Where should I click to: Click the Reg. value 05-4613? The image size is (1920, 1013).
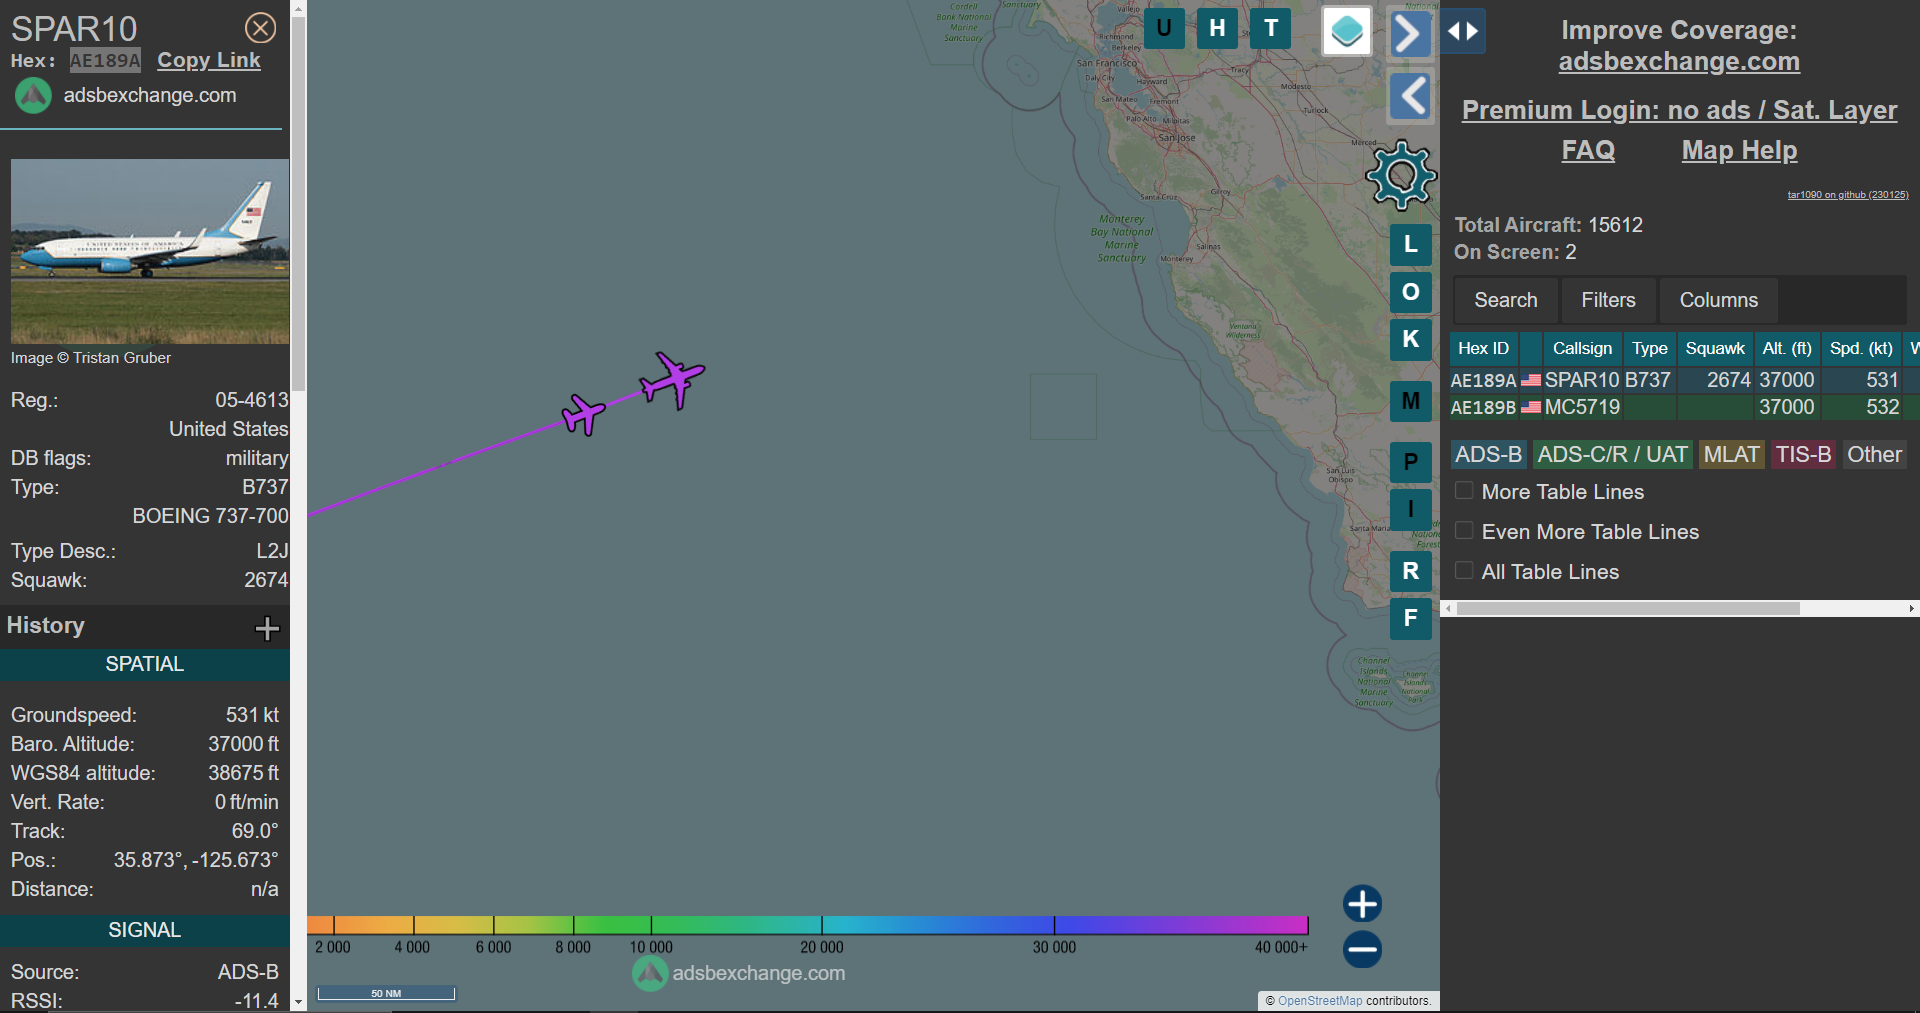point(251,400)
